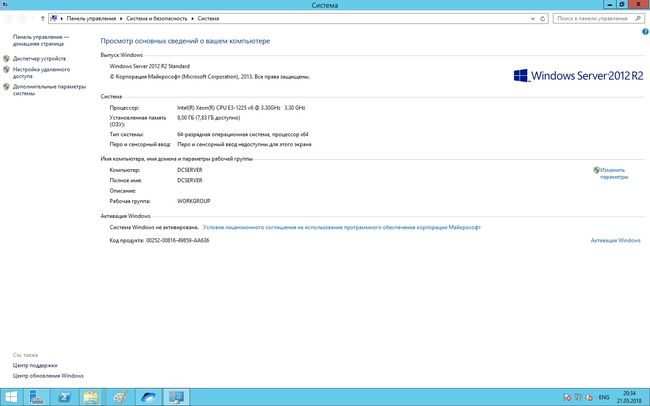Open Paint from the taskbar
Image resolution: width=650 pixels, height=406 pixels.
pyautogui.click(x=120, y=397)
